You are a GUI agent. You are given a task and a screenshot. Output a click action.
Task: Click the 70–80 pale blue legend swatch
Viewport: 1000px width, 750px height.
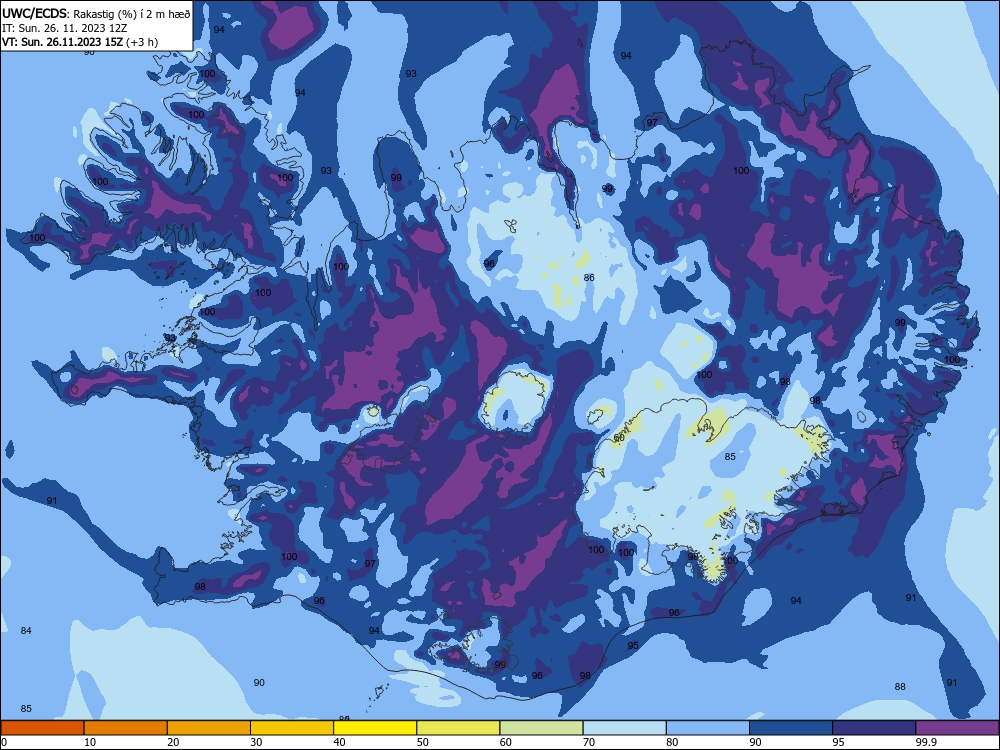(624, 728)
